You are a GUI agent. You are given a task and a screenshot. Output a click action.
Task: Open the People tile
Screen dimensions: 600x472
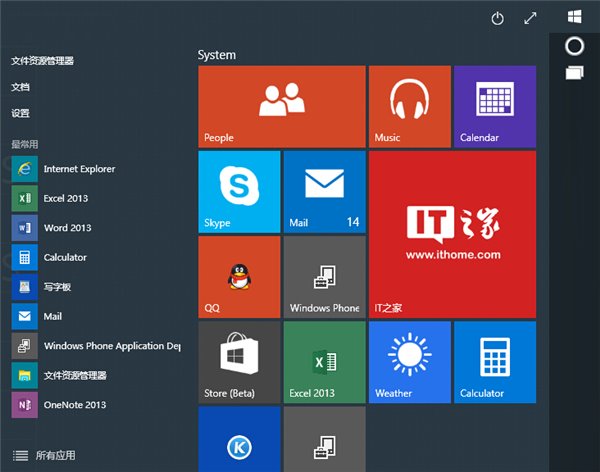282,106
